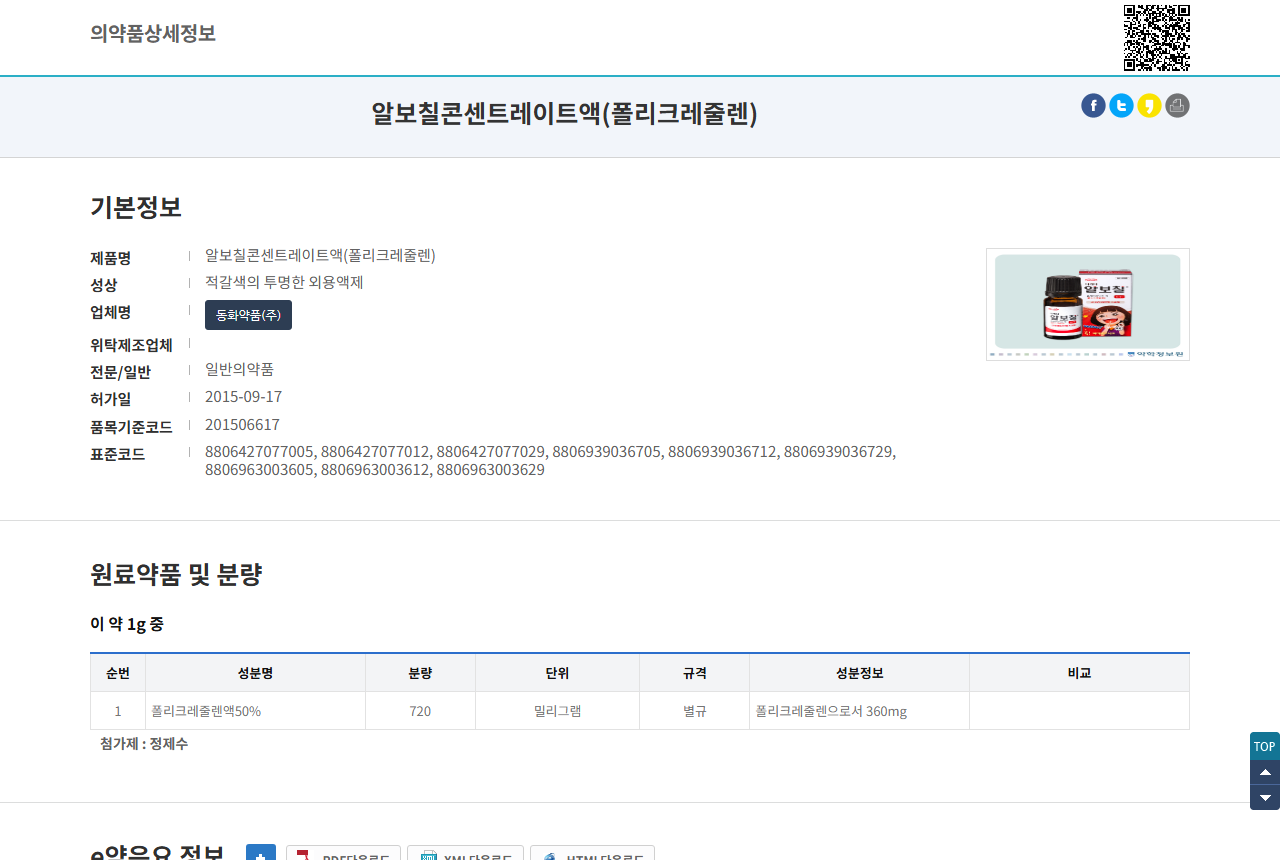Viewport: 1280px width, 860px height.
Task: Share the page on Facebook
Action: coord(1093,106)
